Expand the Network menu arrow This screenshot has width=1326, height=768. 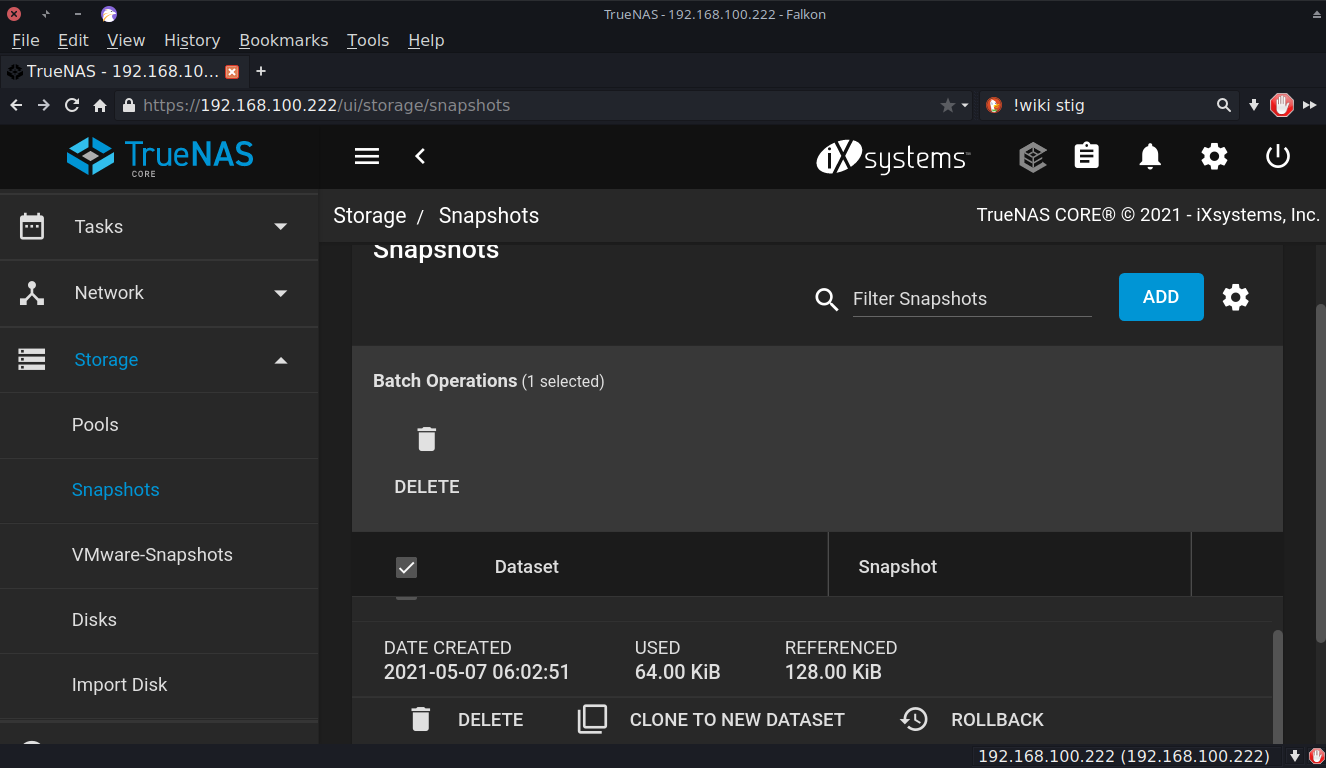[281, 293]
